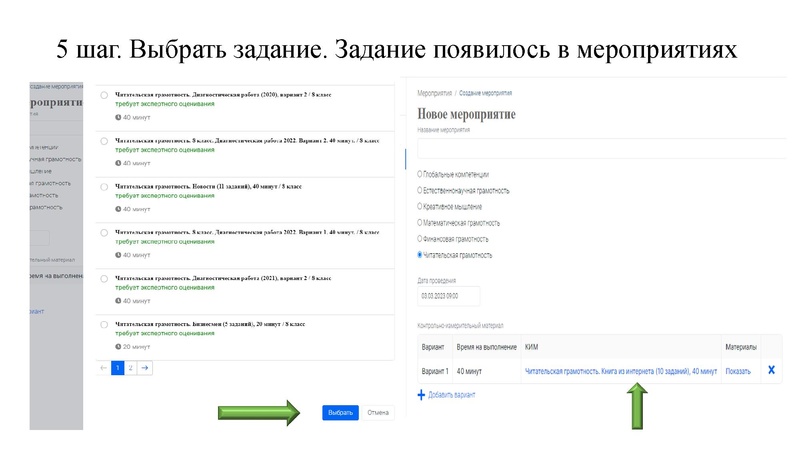This screenshot has height=450, width=800.
Task: Select the Диагностическая работа (2020) вариант 2 radio
Action: [x=104, y=95]
